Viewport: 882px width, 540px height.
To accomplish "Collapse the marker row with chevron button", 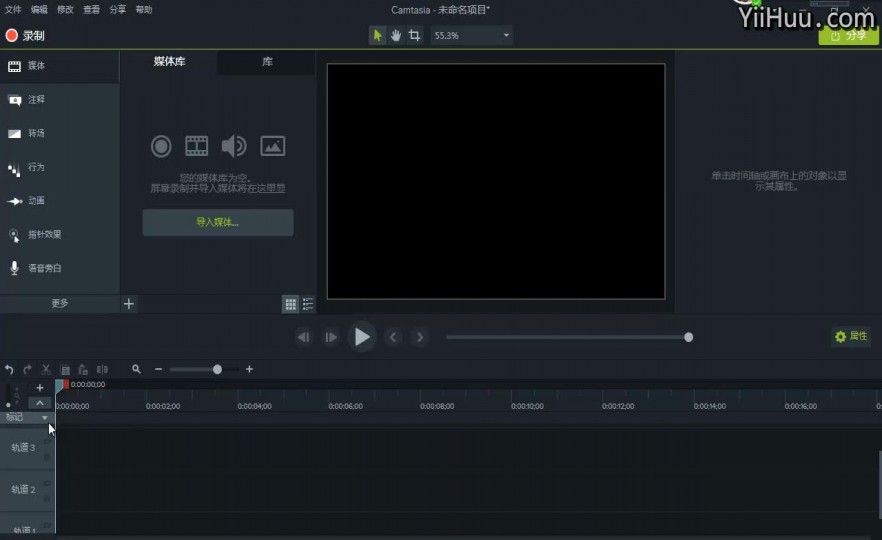I will coord(40,403).
